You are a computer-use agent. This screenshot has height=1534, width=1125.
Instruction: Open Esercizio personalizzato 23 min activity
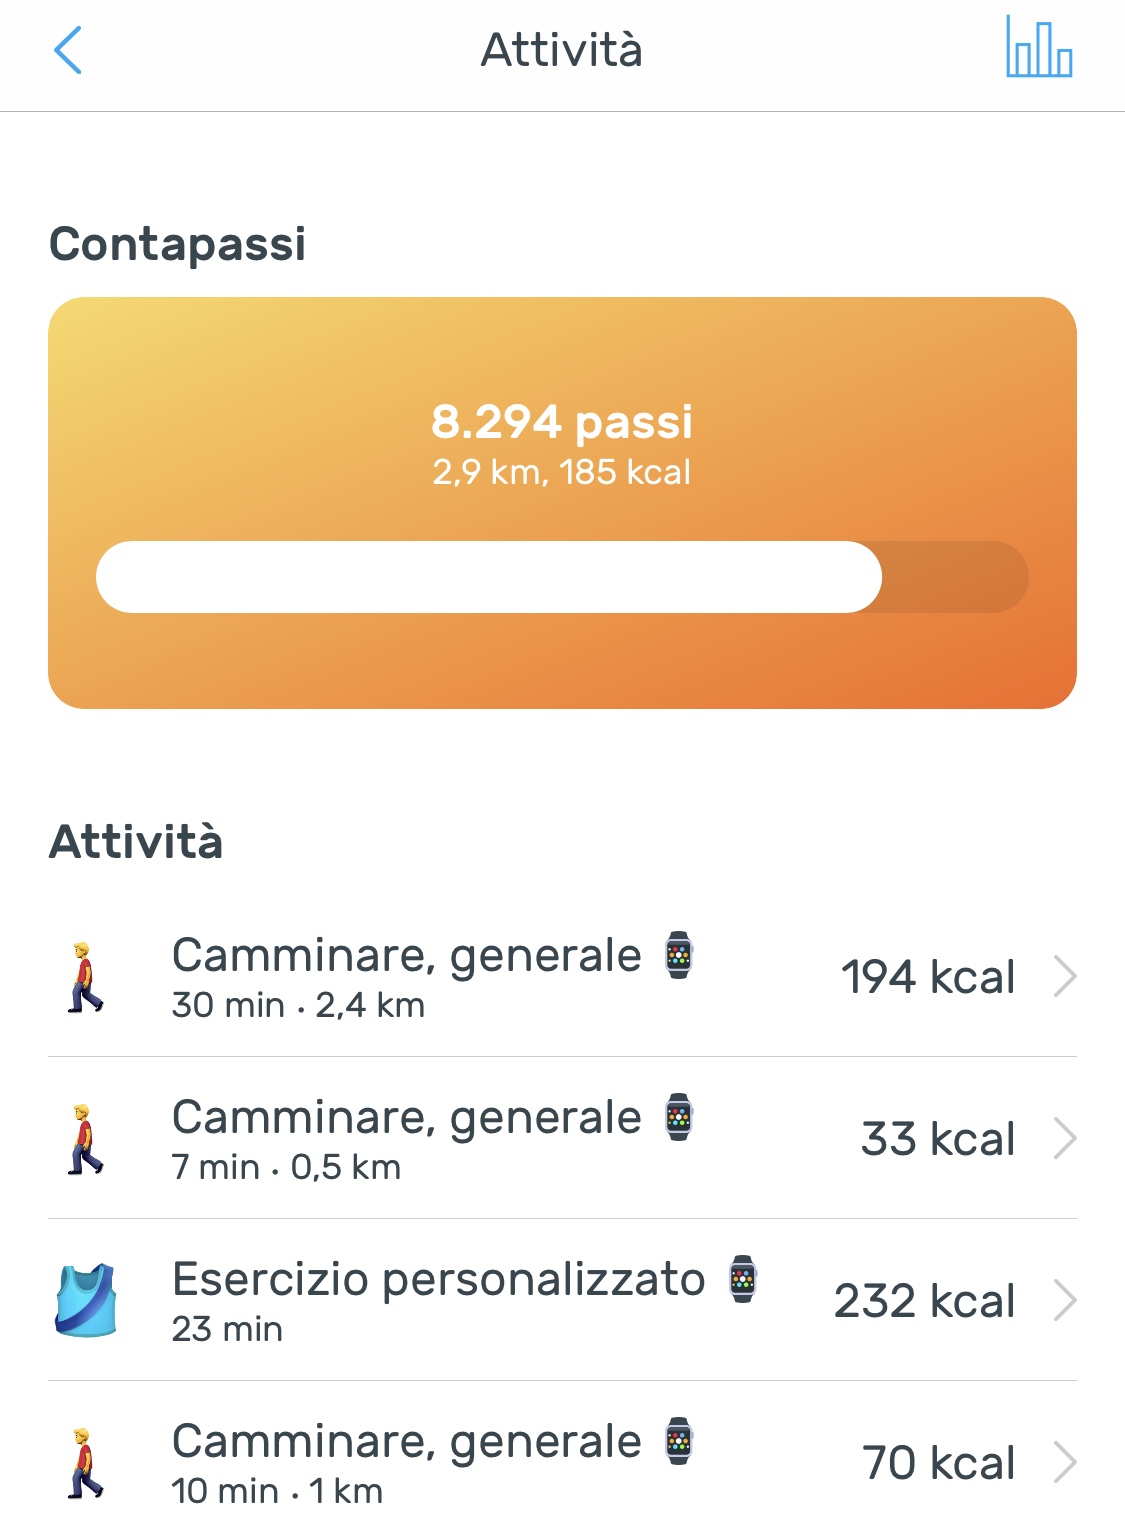point(562,1300)
